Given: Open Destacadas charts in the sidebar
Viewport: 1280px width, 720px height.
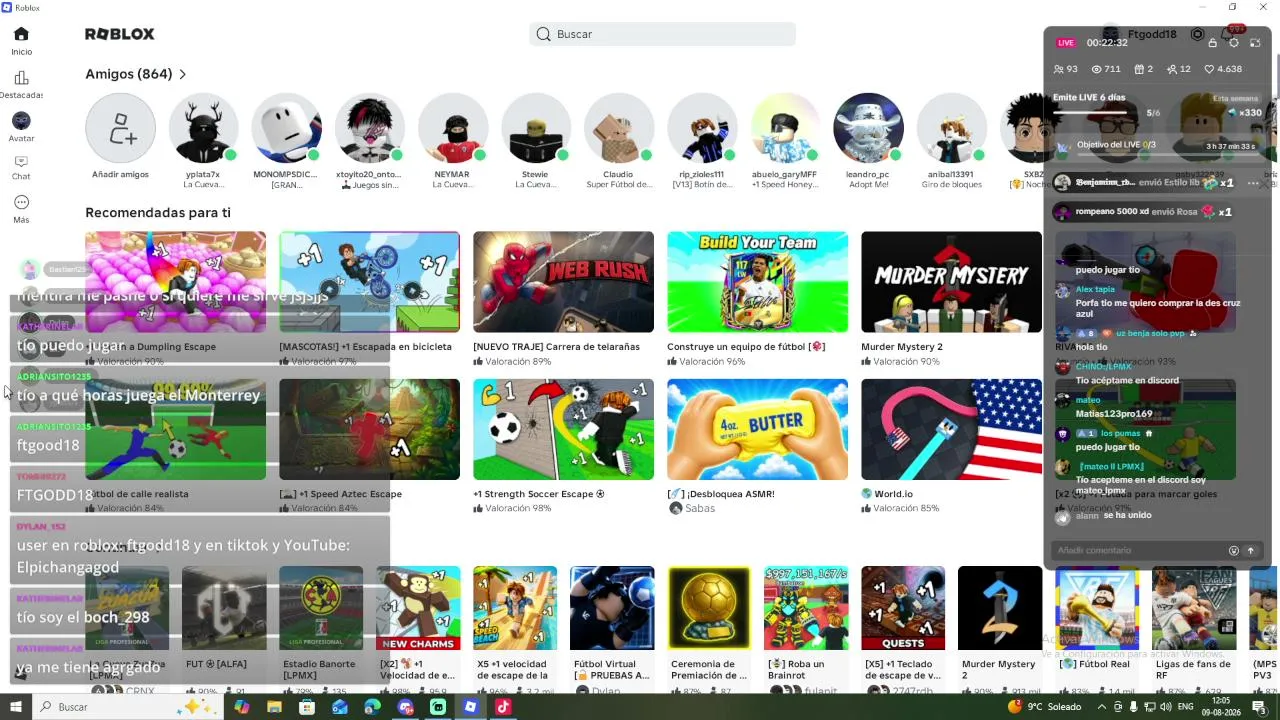Looking at the screenshot, I should coord(21,84).
